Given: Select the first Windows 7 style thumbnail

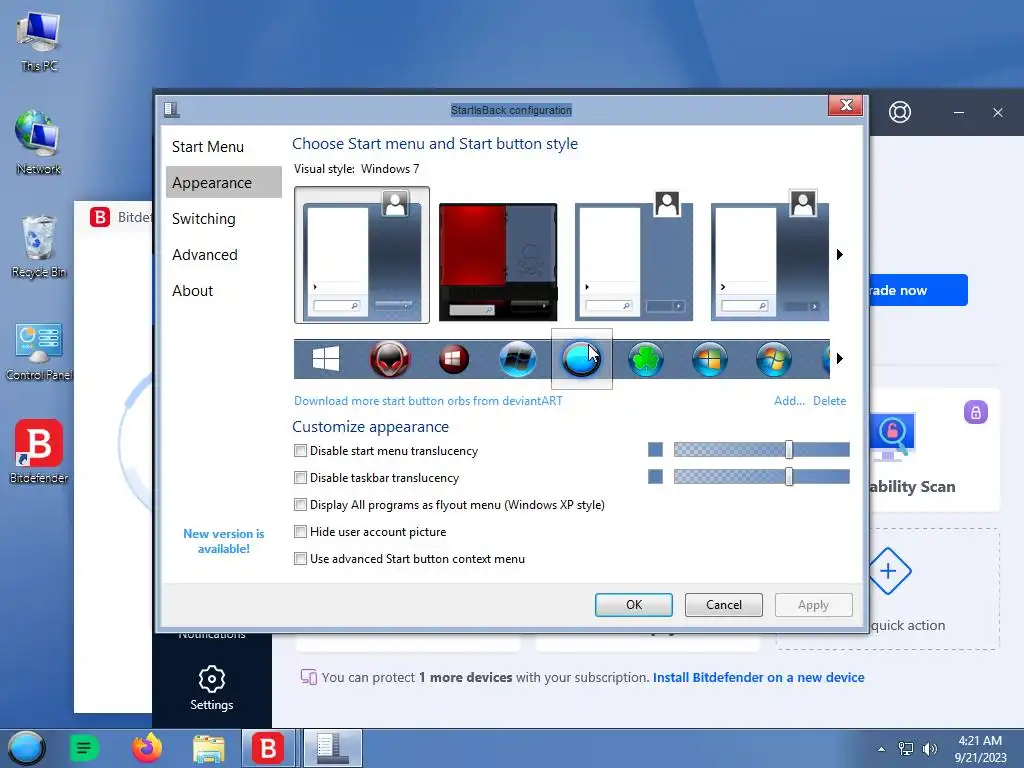Looking at the screenshot, I should pos(362,255).
